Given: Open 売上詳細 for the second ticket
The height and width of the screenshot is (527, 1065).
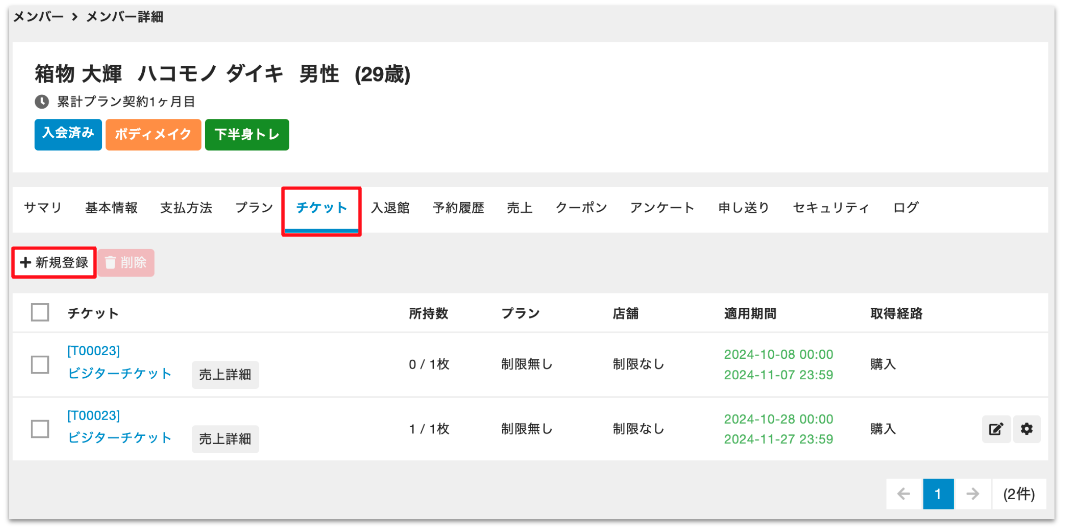Looking at the screenshot, I should 225,438.
